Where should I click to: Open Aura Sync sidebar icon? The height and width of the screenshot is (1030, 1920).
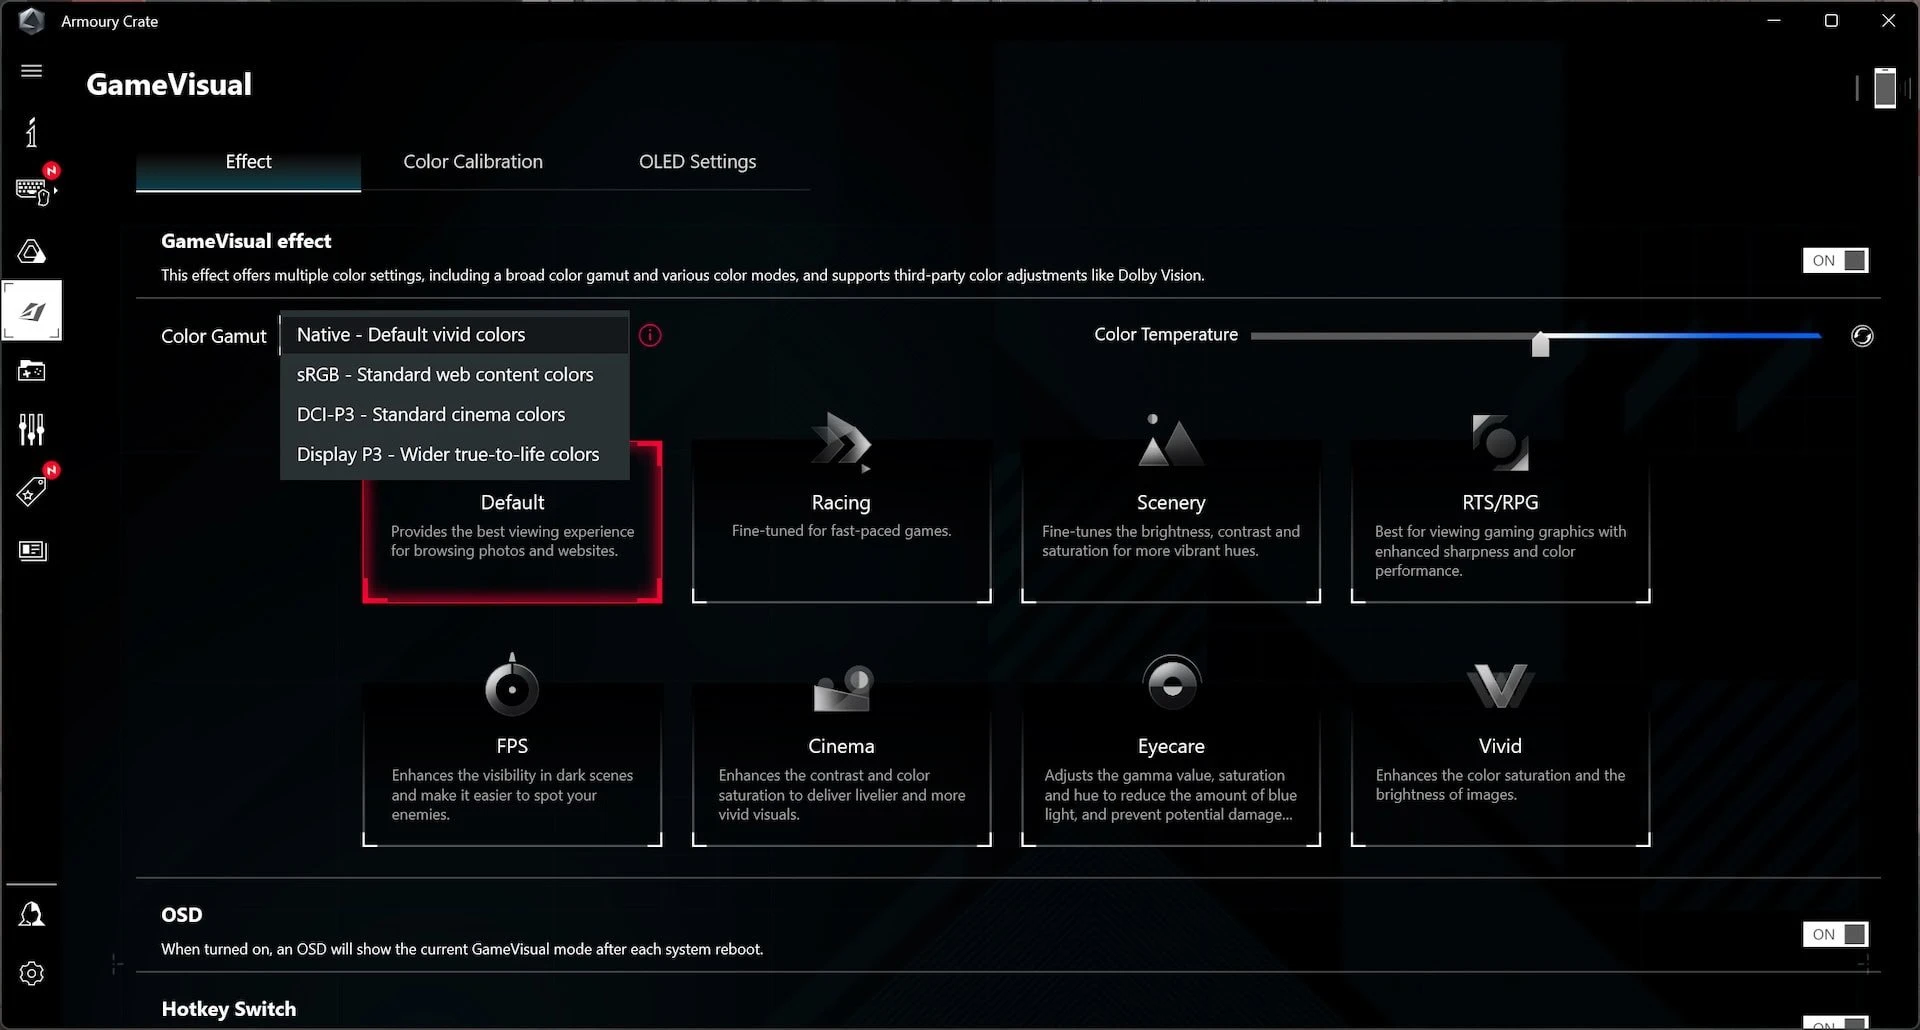[x=31, y=251]
